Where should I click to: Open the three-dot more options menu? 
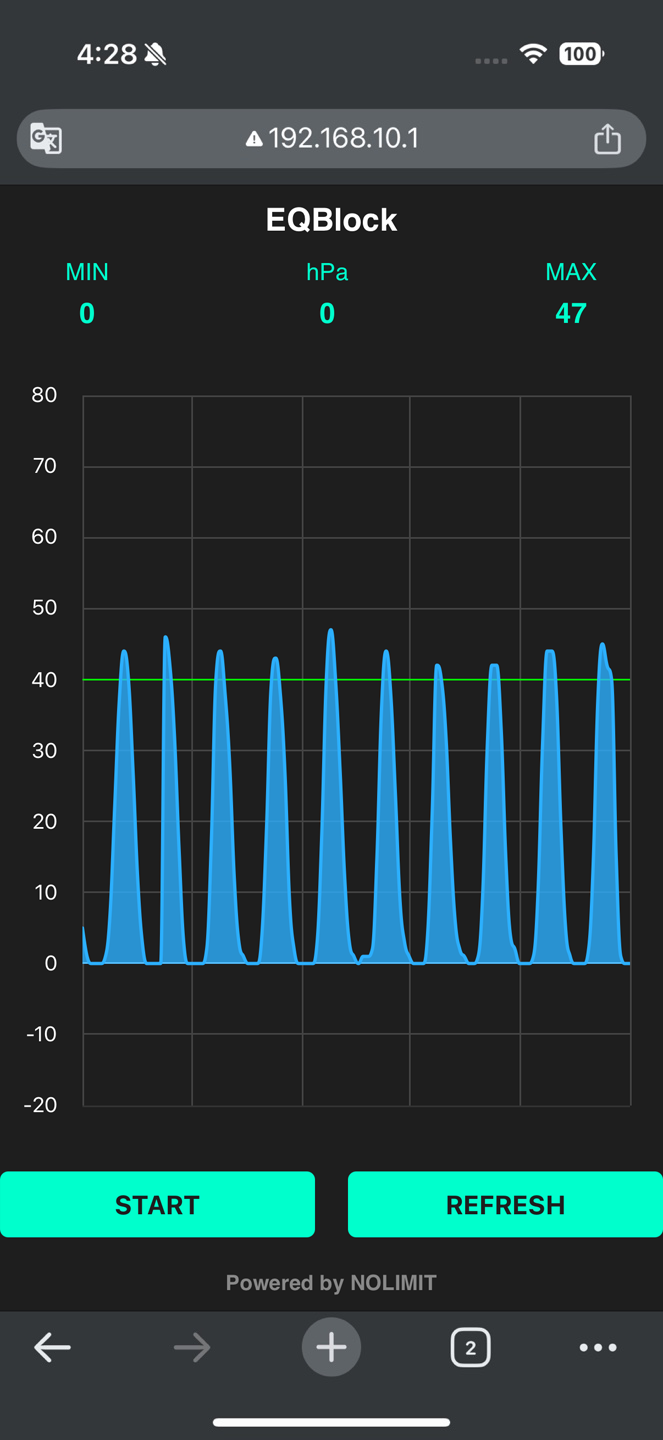(598, 1347)
